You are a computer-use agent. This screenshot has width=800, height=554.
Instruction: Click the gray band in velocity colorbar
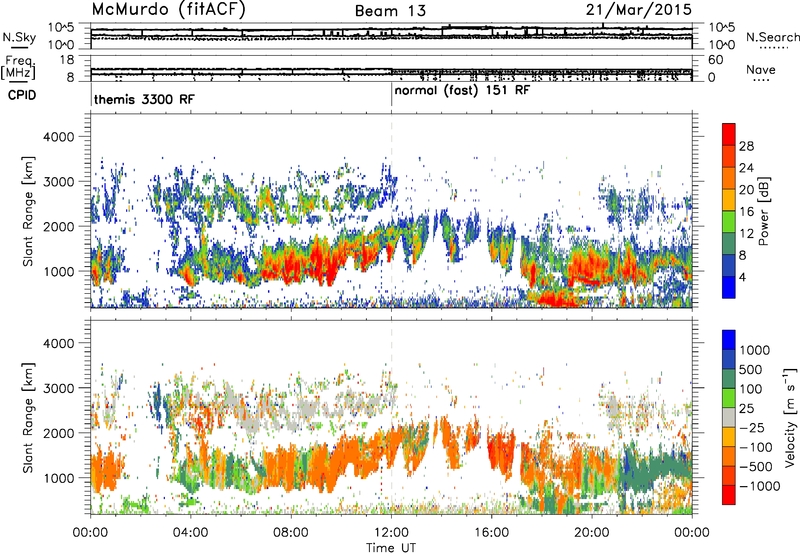click(729, 418)
